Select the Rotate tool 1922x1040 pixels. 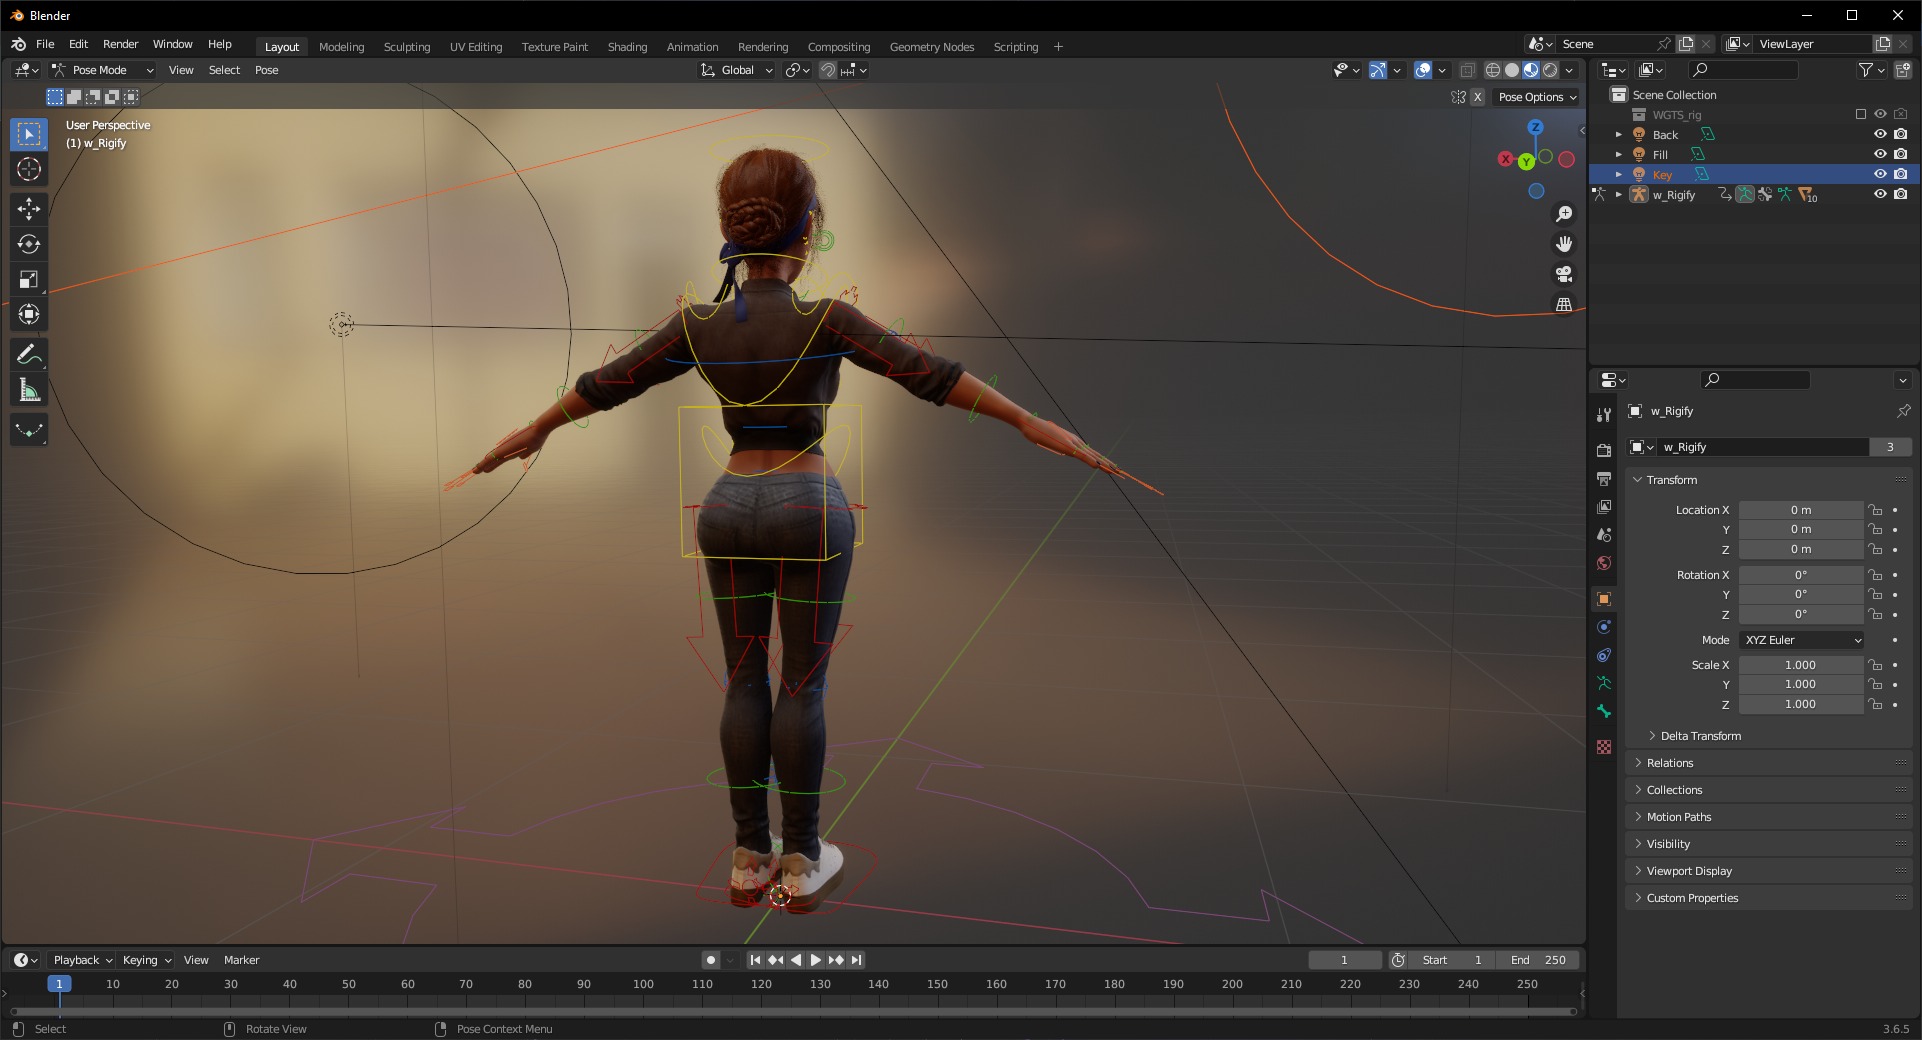[29, 244]
